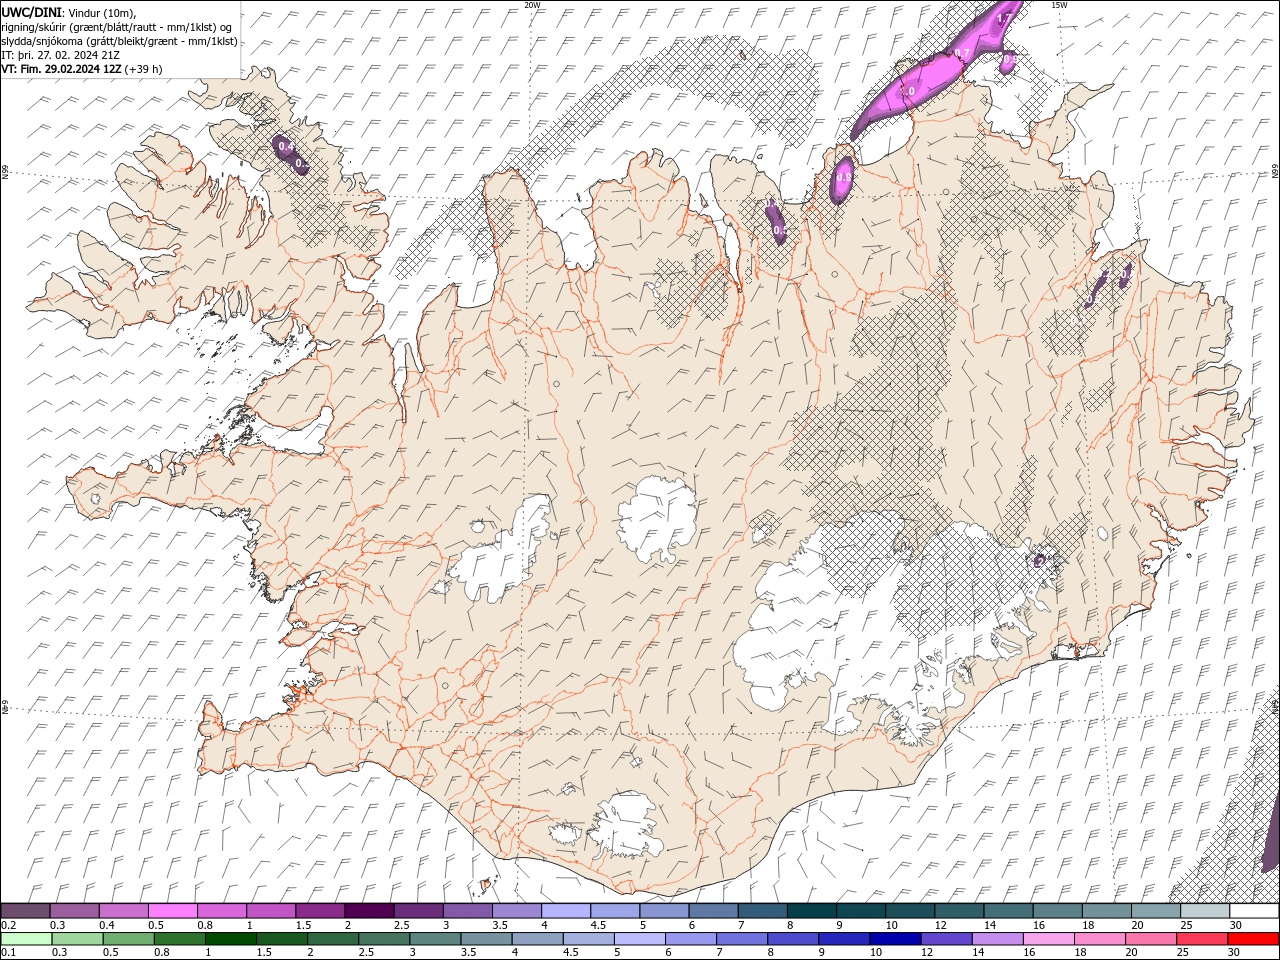This screenshot has height=960, width=1280.
Task: Select the slate blue 6 swatch in upper legend row
Action: (714, 911)
